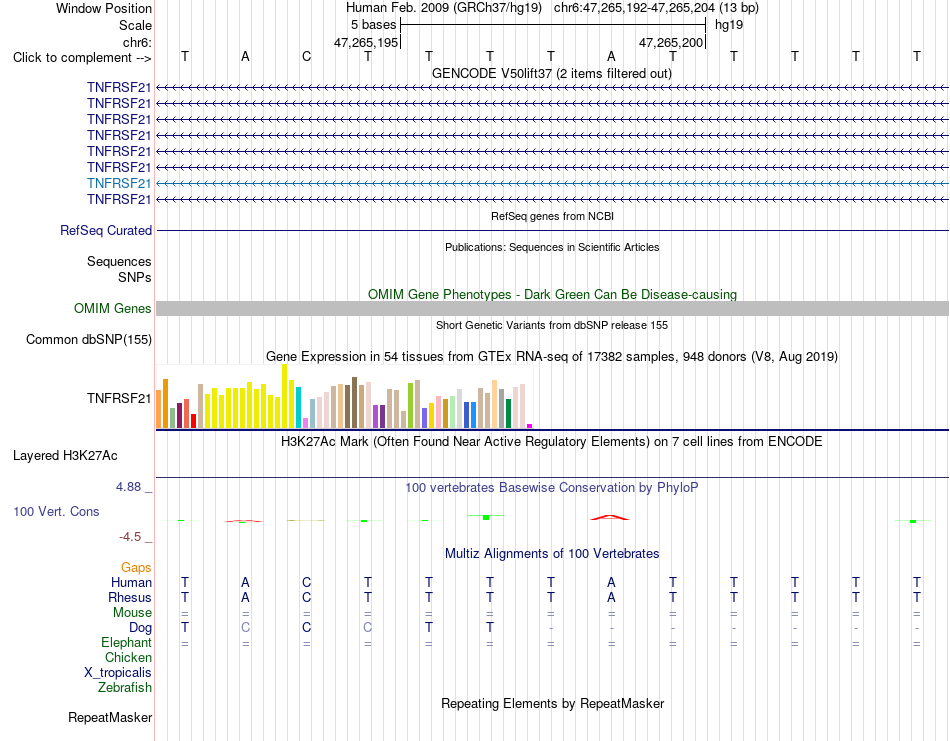Click the RepeatMasker side label
950x741 pixels.
pyautogui.click(x=110, y=717)
